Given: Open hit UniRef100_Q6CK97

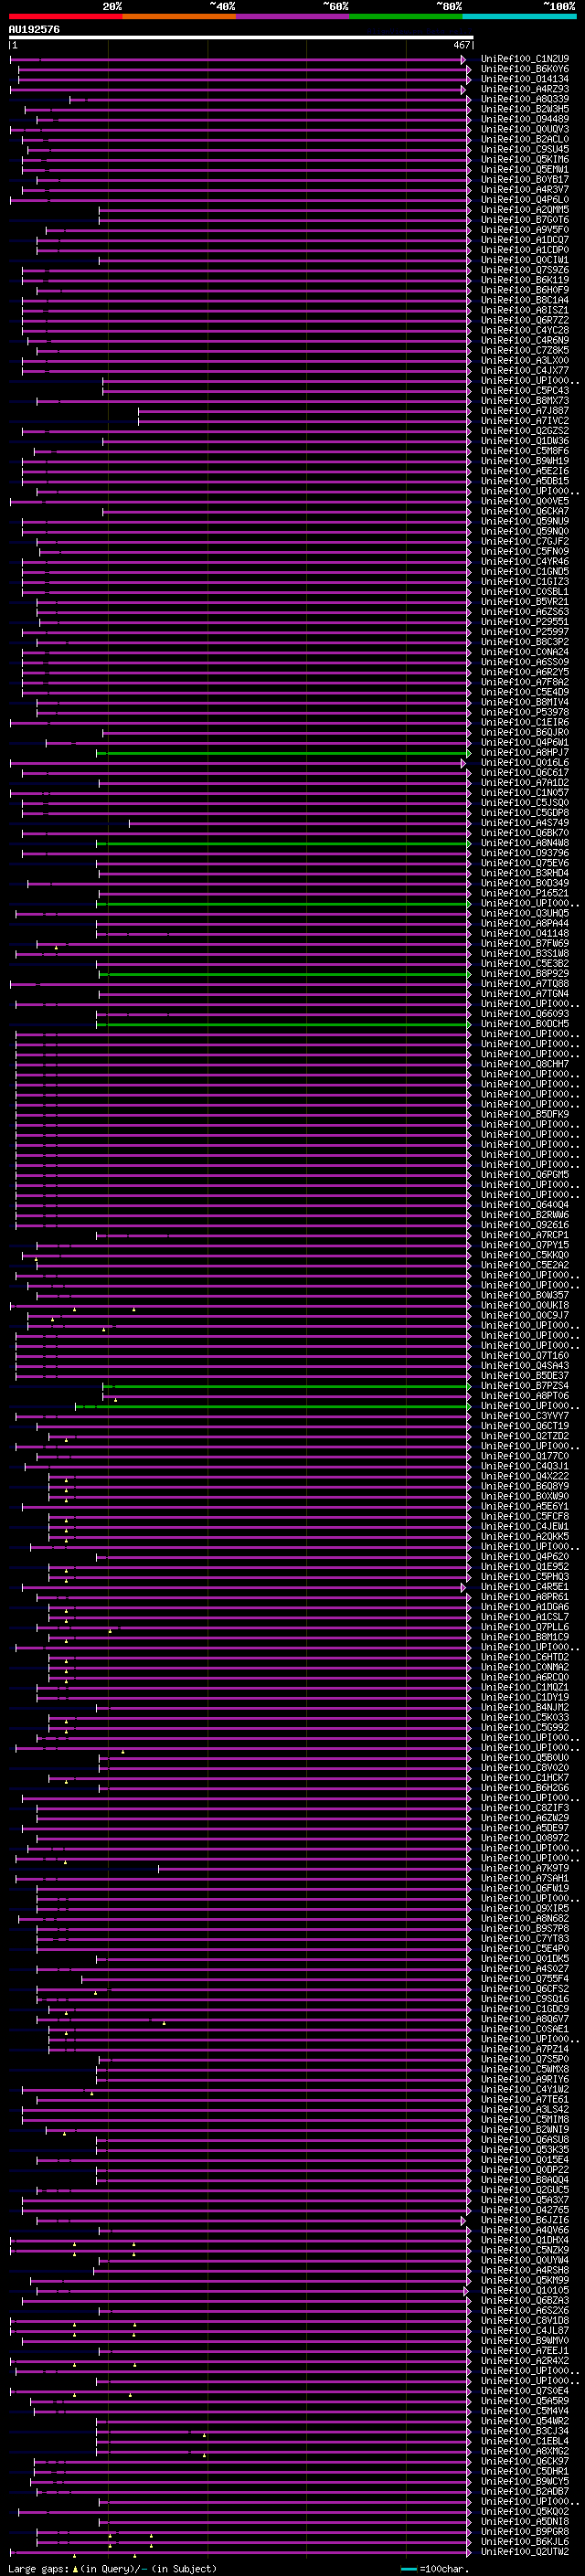Looking at the screenshot, I should tap(525, 2461).
